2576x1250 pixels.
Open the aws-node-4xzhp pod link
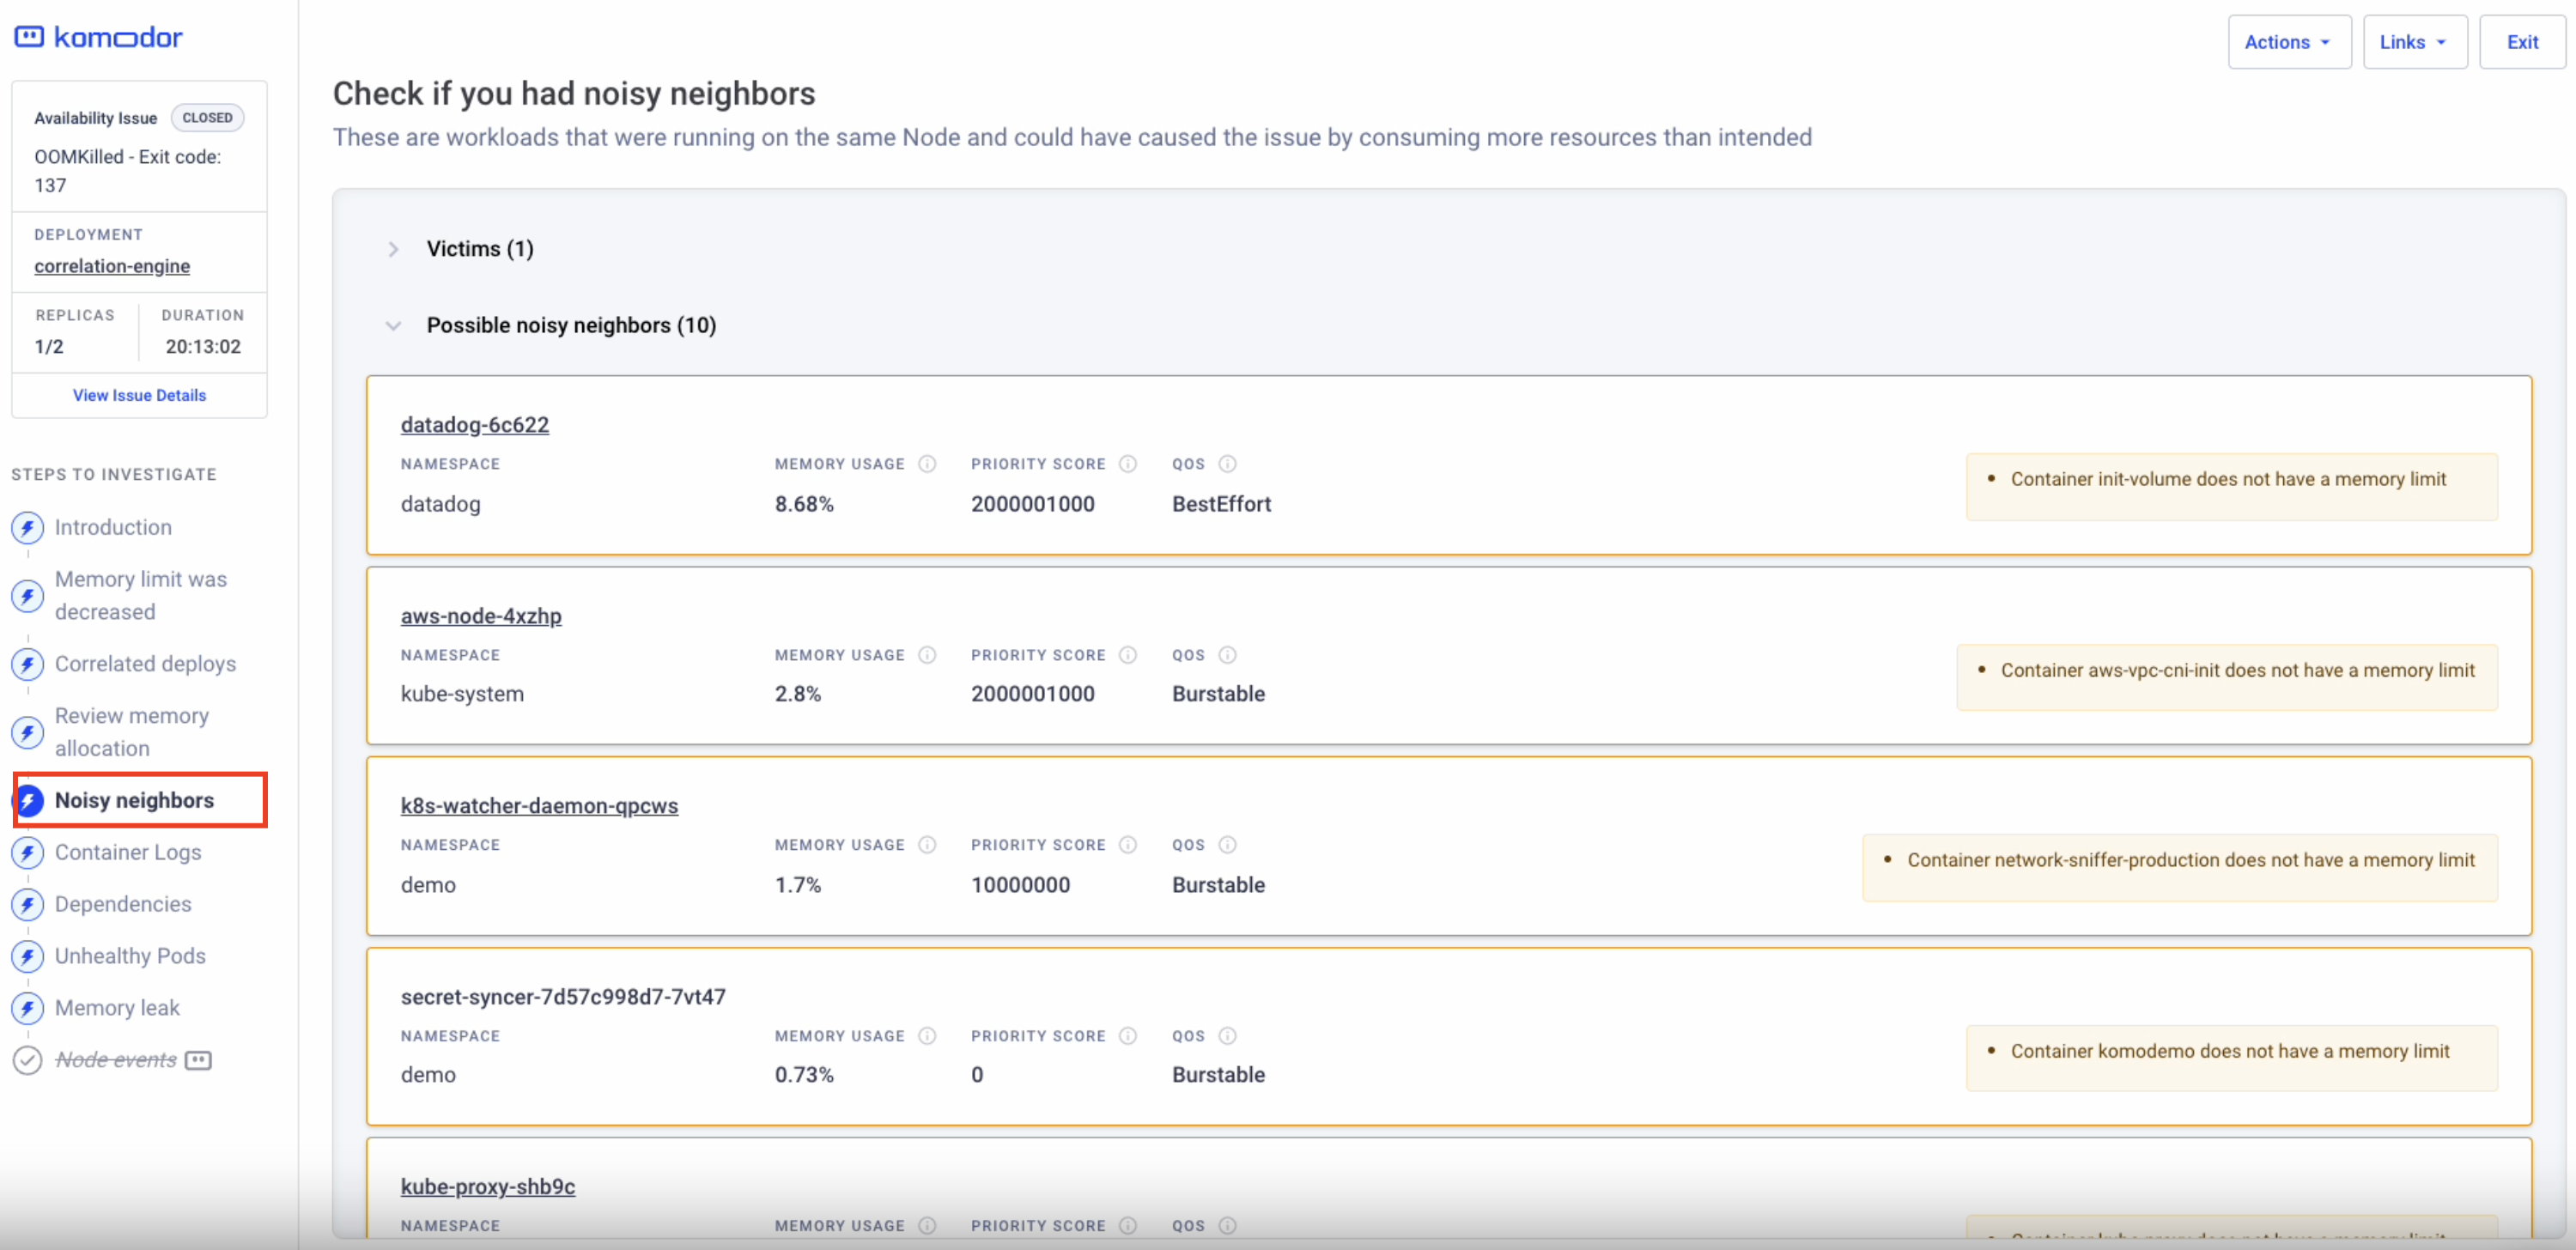481,616
